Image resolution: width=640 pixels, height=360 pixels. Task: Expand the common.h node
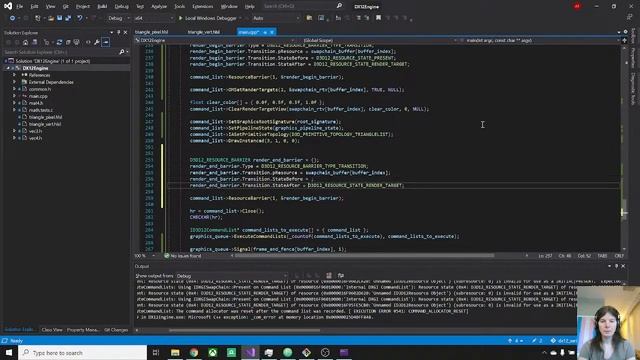[x=14, y=89]
